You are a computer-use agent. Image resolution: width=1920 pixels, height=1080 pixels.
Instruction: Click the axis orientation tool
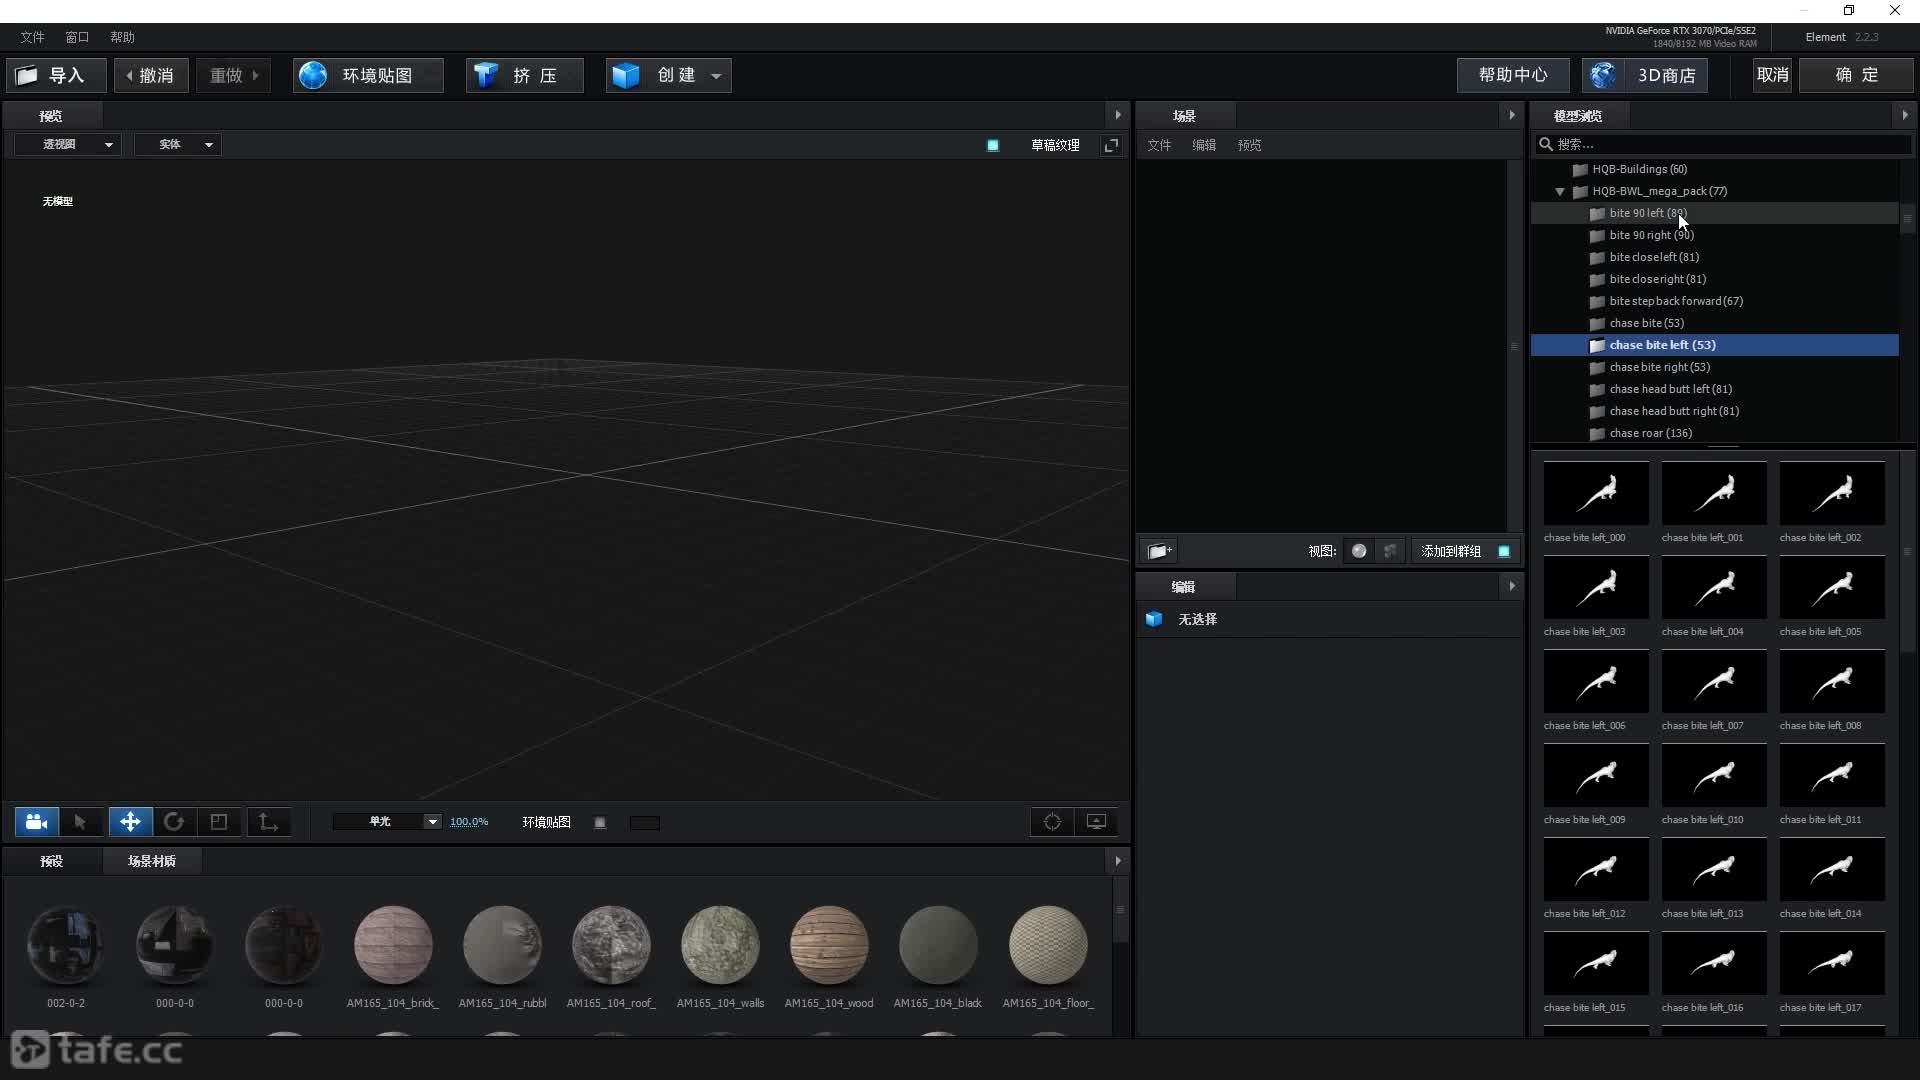tap(268, 822)
